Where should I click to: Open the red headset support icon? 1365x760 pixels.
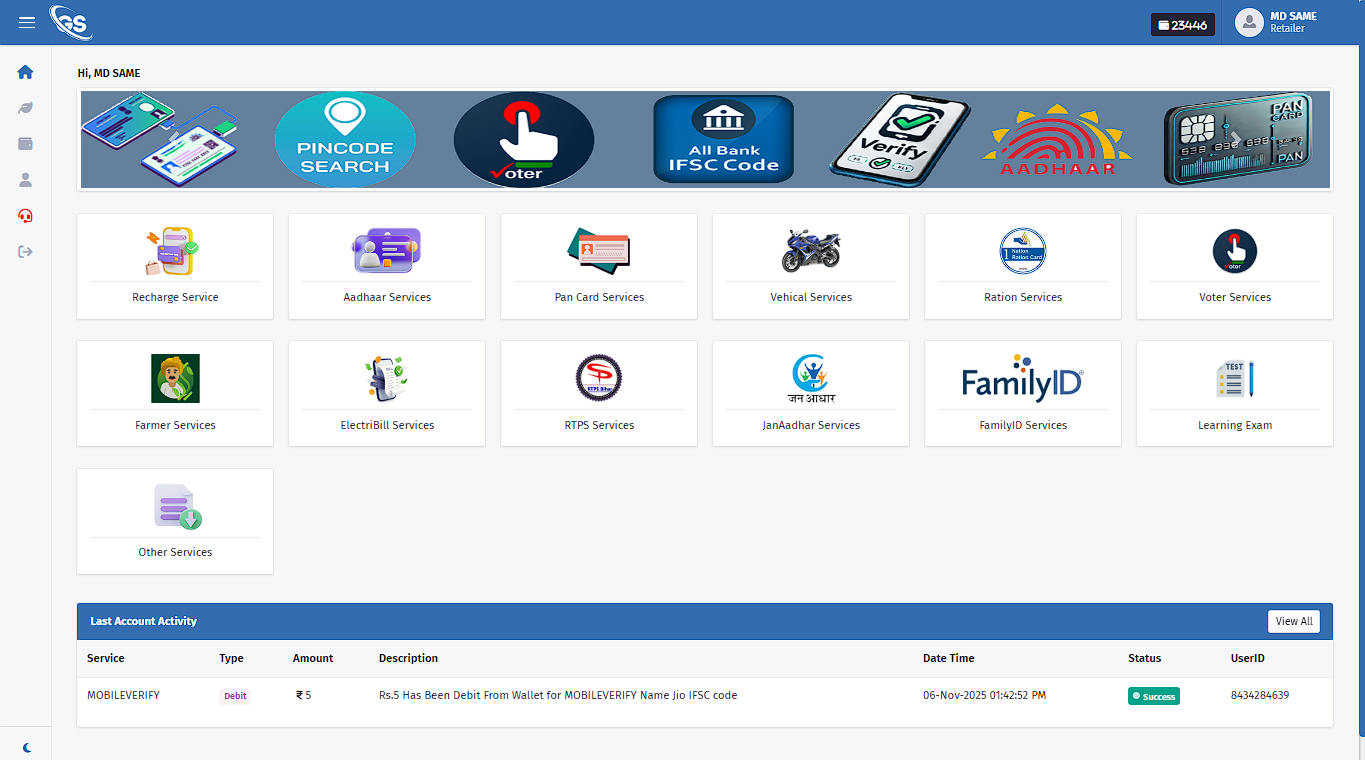[26, 216]
